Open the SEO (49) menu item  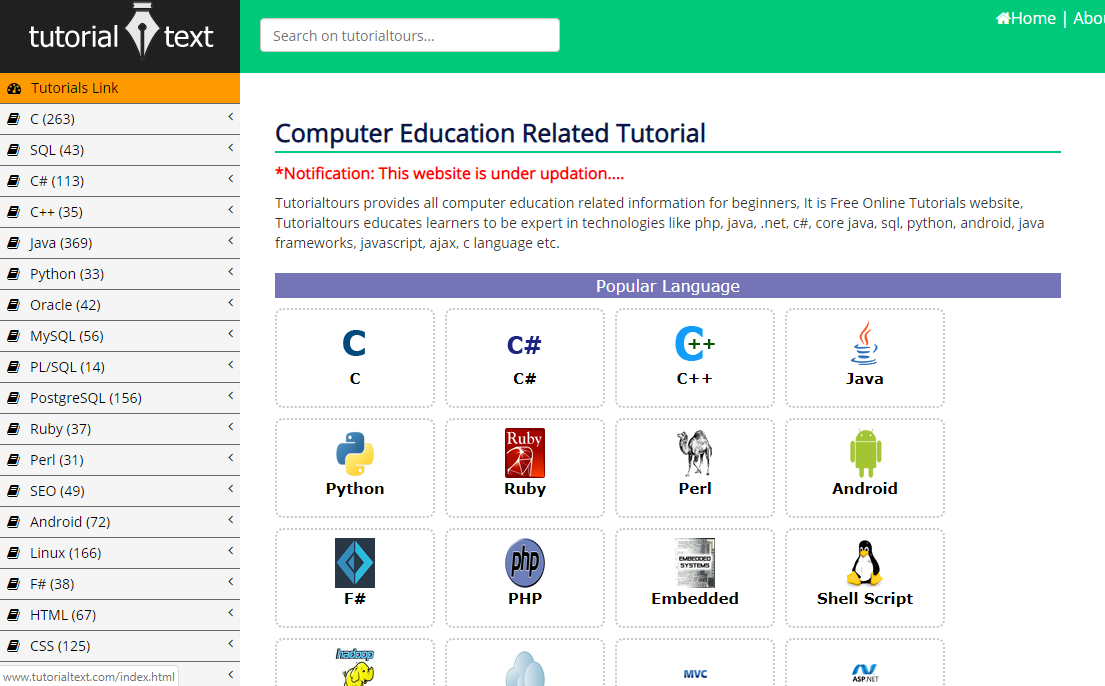click(120, 491)
